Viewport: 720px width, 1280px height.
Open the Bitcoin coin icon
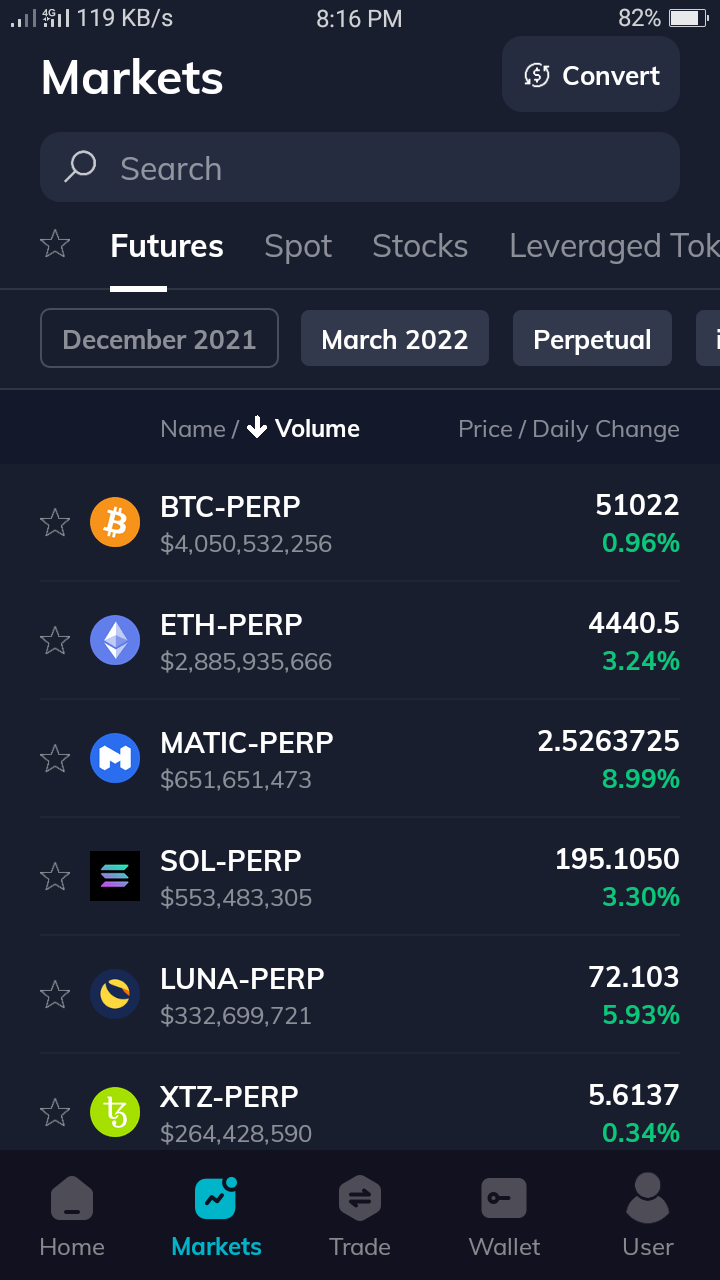[x=115, y=523]
